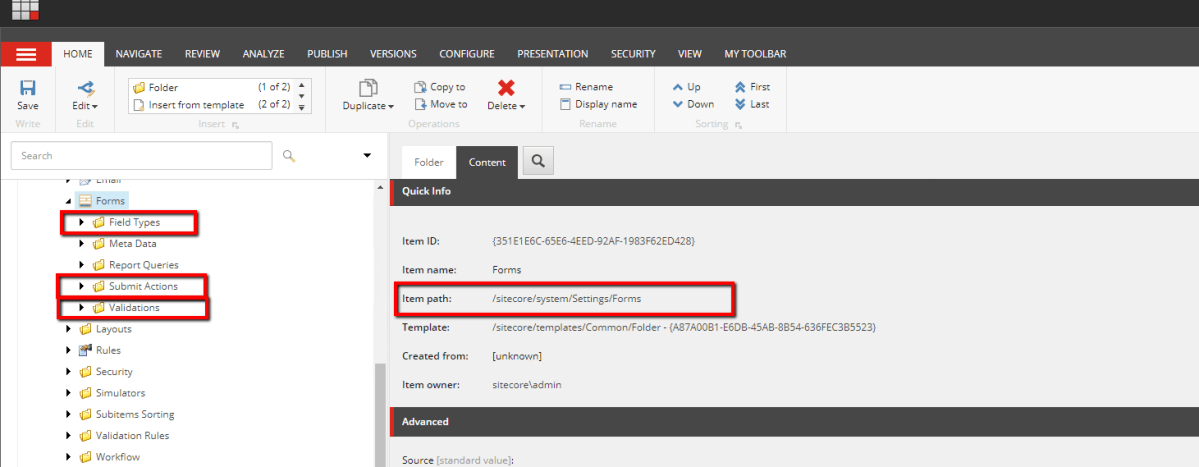Click the red Delete X icon
Screen dimensions: 1199x467
506,88
